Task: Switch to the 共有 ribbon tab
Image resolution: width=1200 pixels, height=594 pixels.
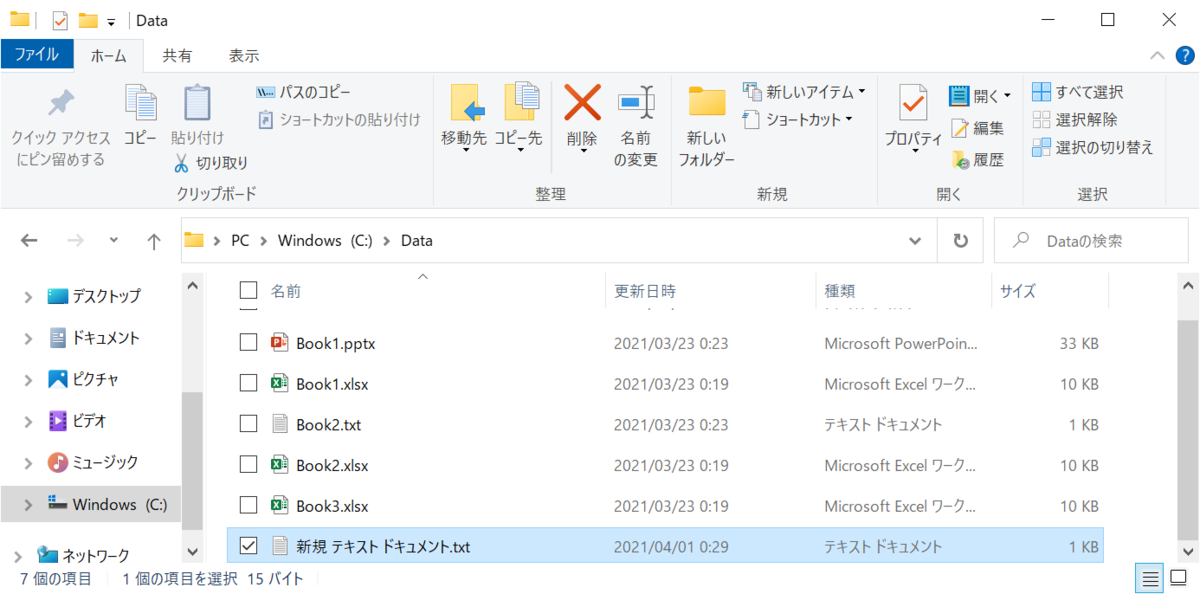Action: coord(178,56)
